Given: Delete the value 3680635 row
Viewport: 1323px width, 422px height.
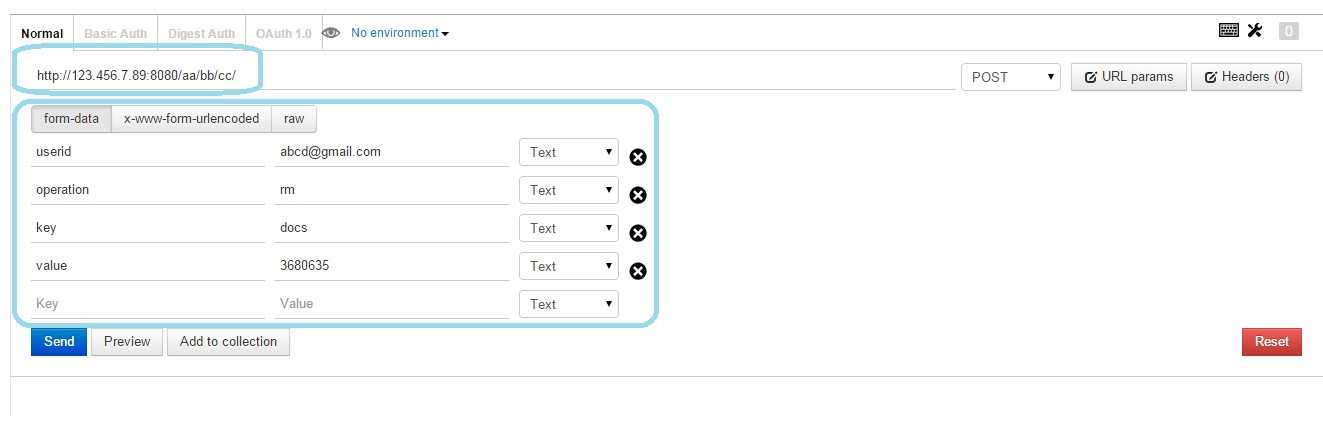Looking at the screenshot, I should coord(638,271).
